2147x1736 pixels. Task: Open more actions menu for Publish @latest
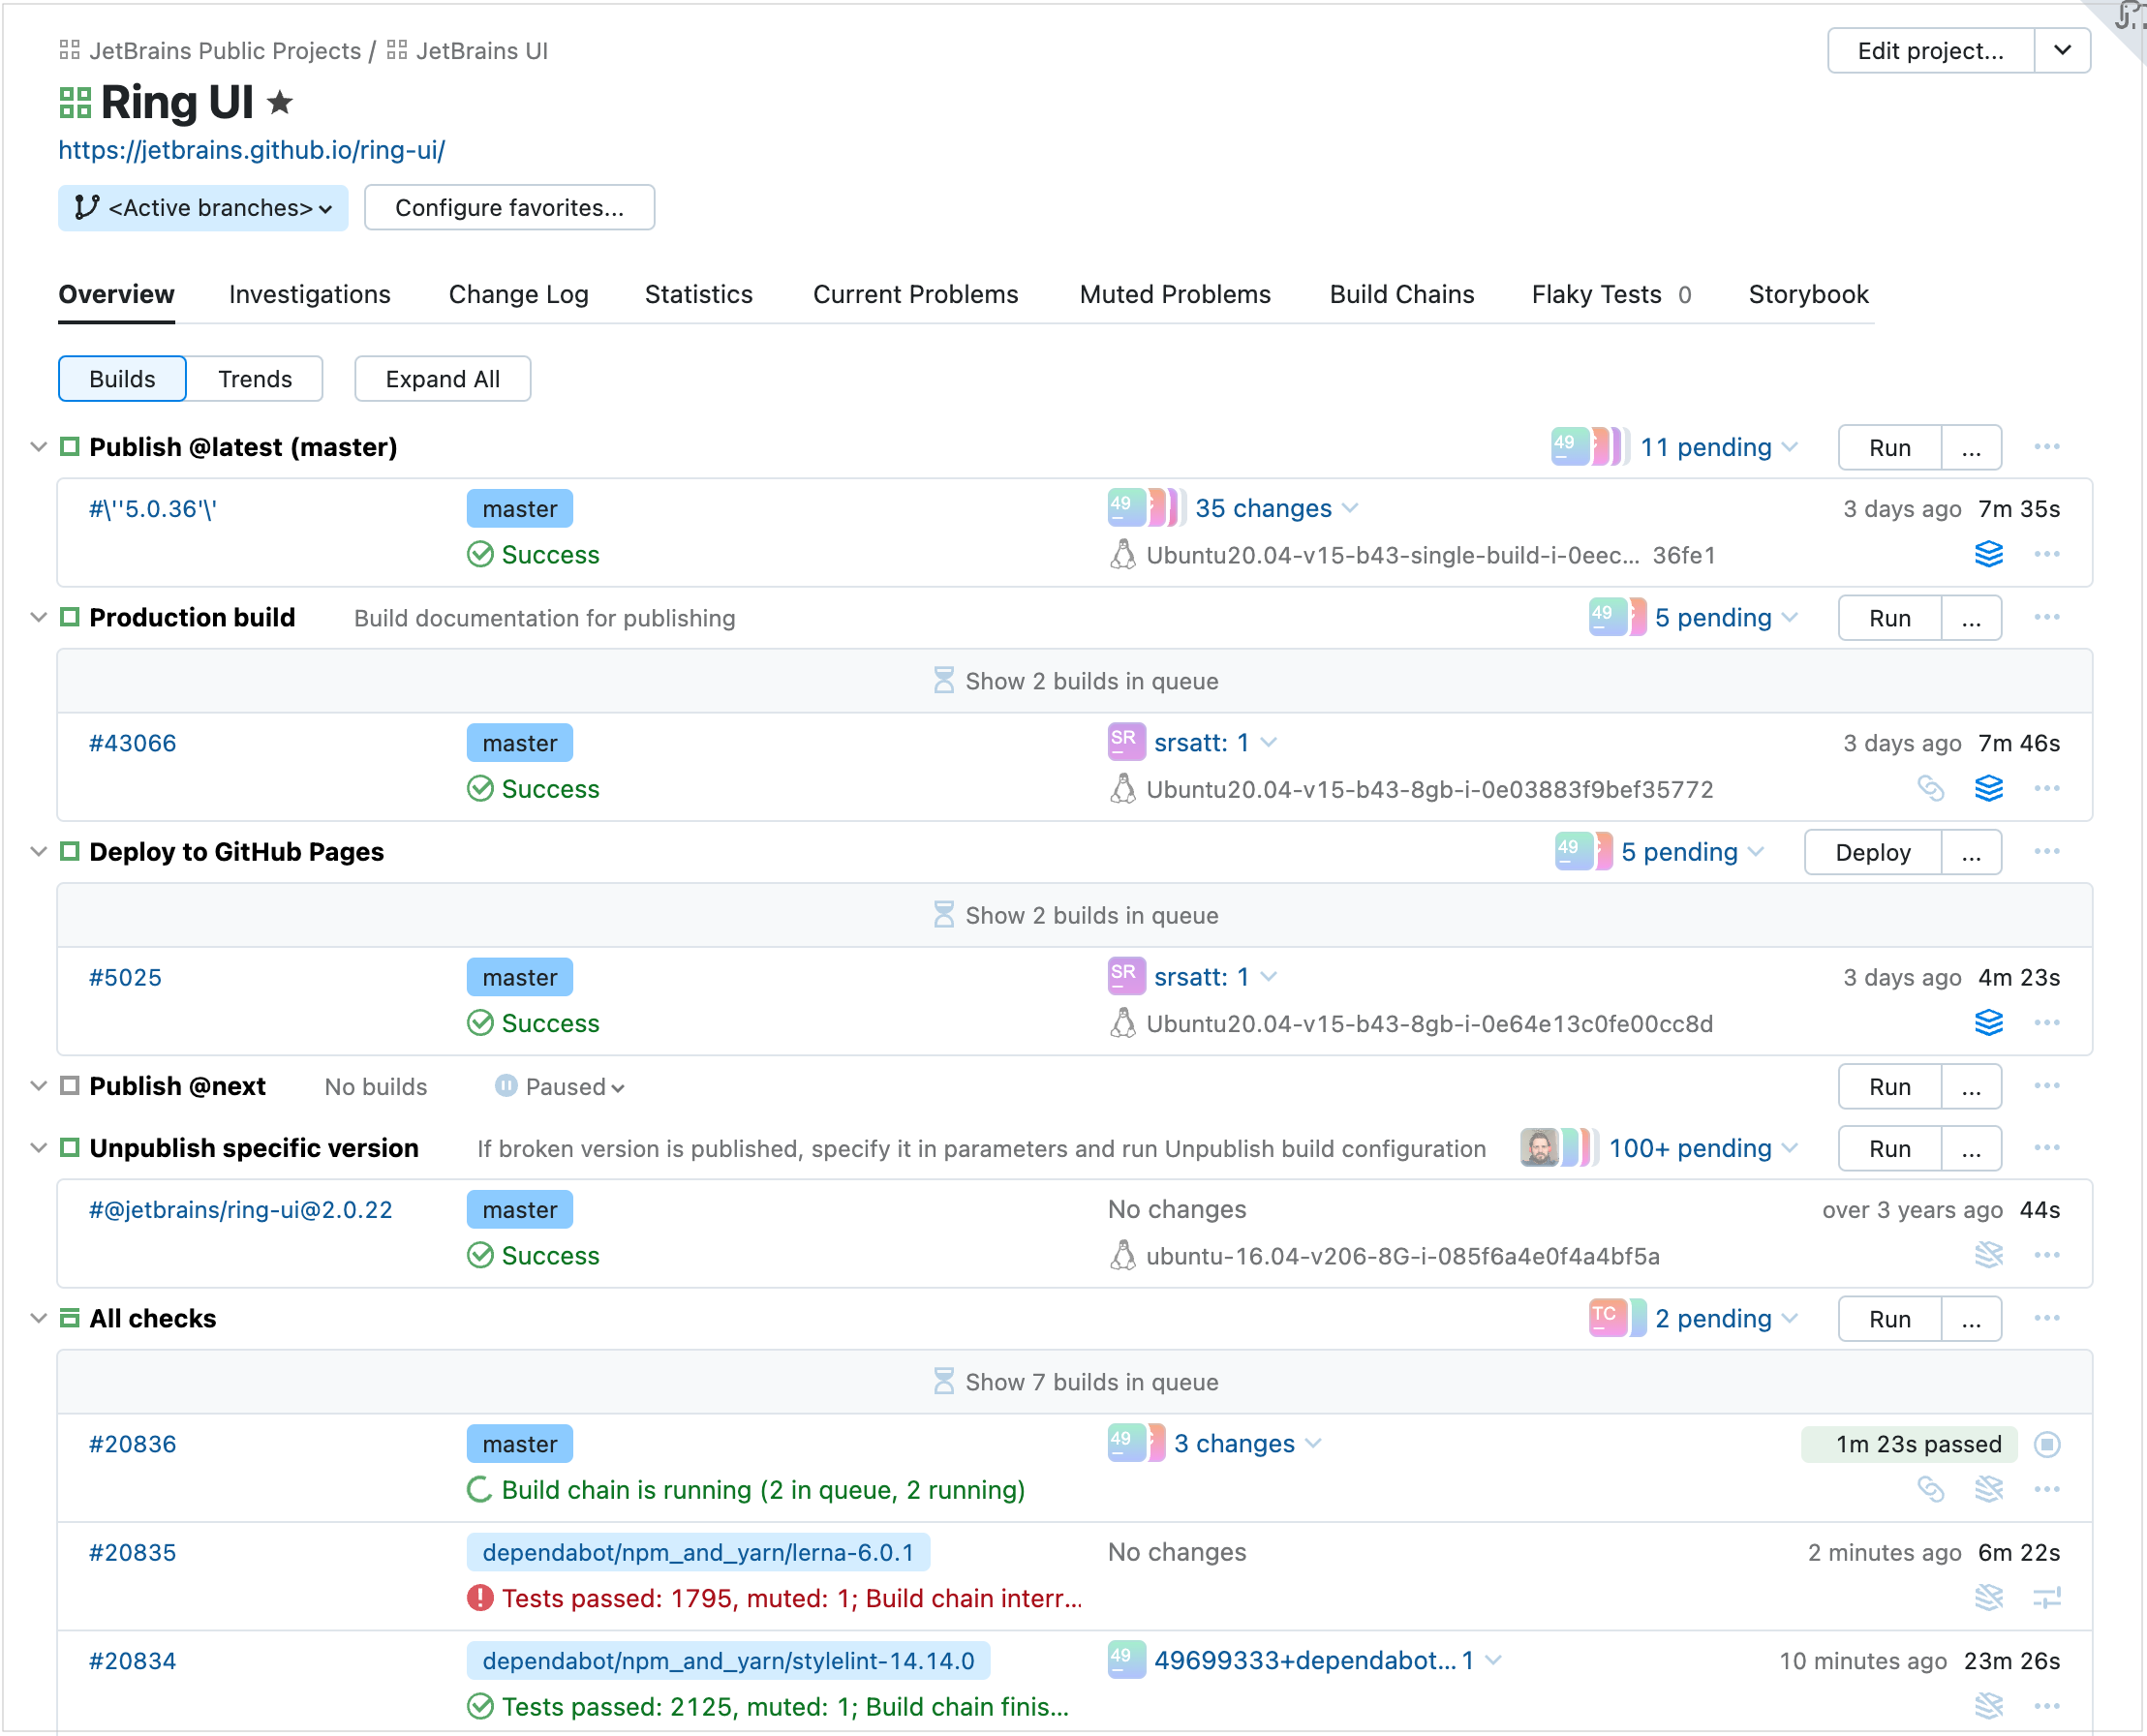[x=2047, y=447]
